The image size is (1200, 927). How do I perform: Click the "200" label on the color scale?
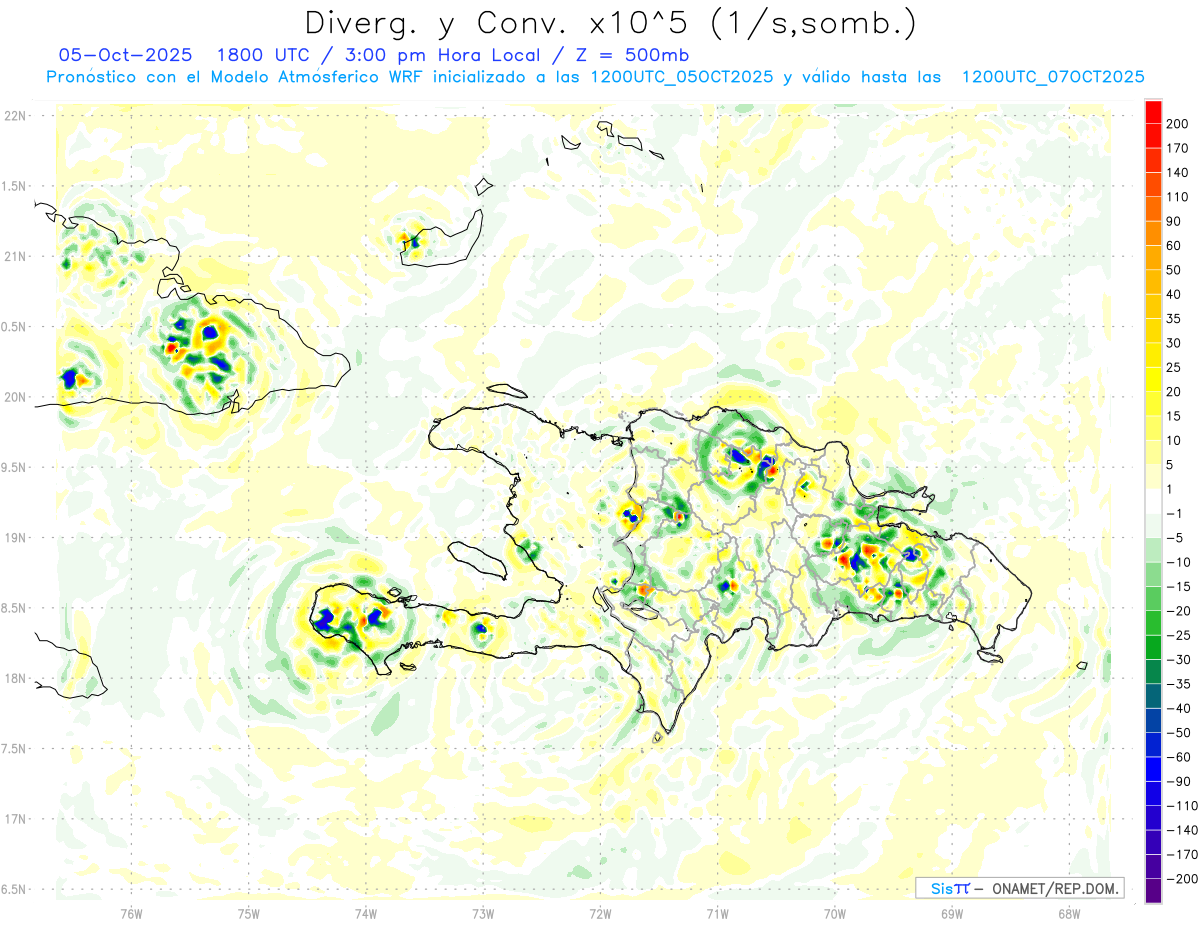click(x=1178, y=124)
